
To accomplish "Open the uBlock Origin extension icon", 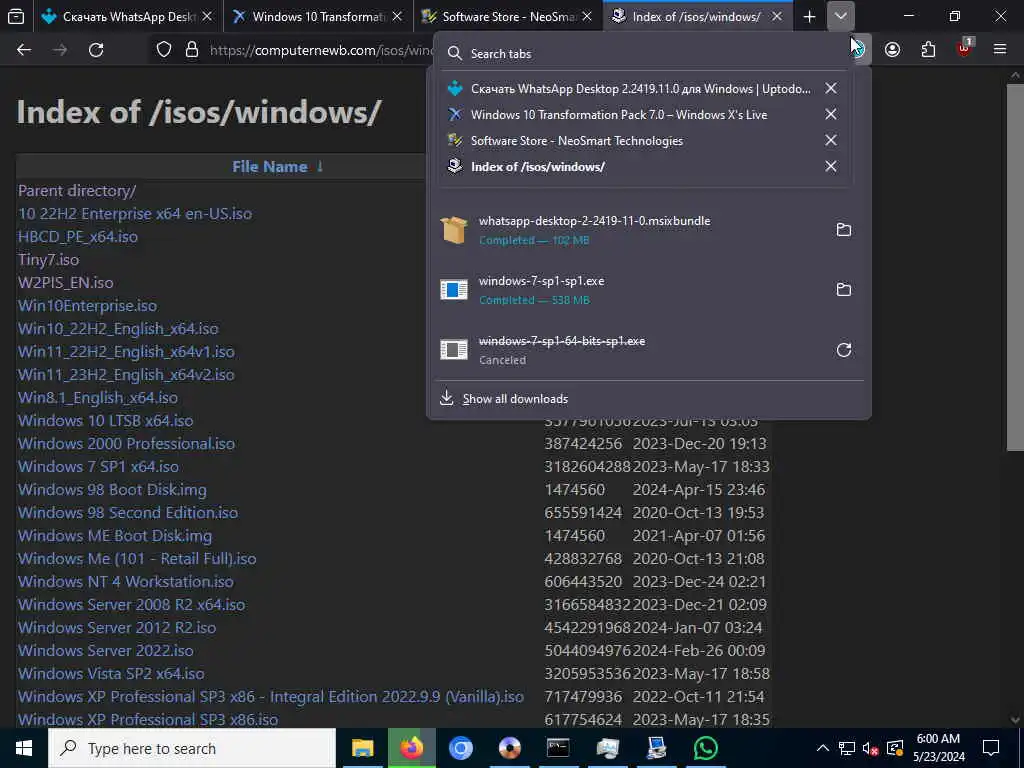I will click(x=965, y=48).
